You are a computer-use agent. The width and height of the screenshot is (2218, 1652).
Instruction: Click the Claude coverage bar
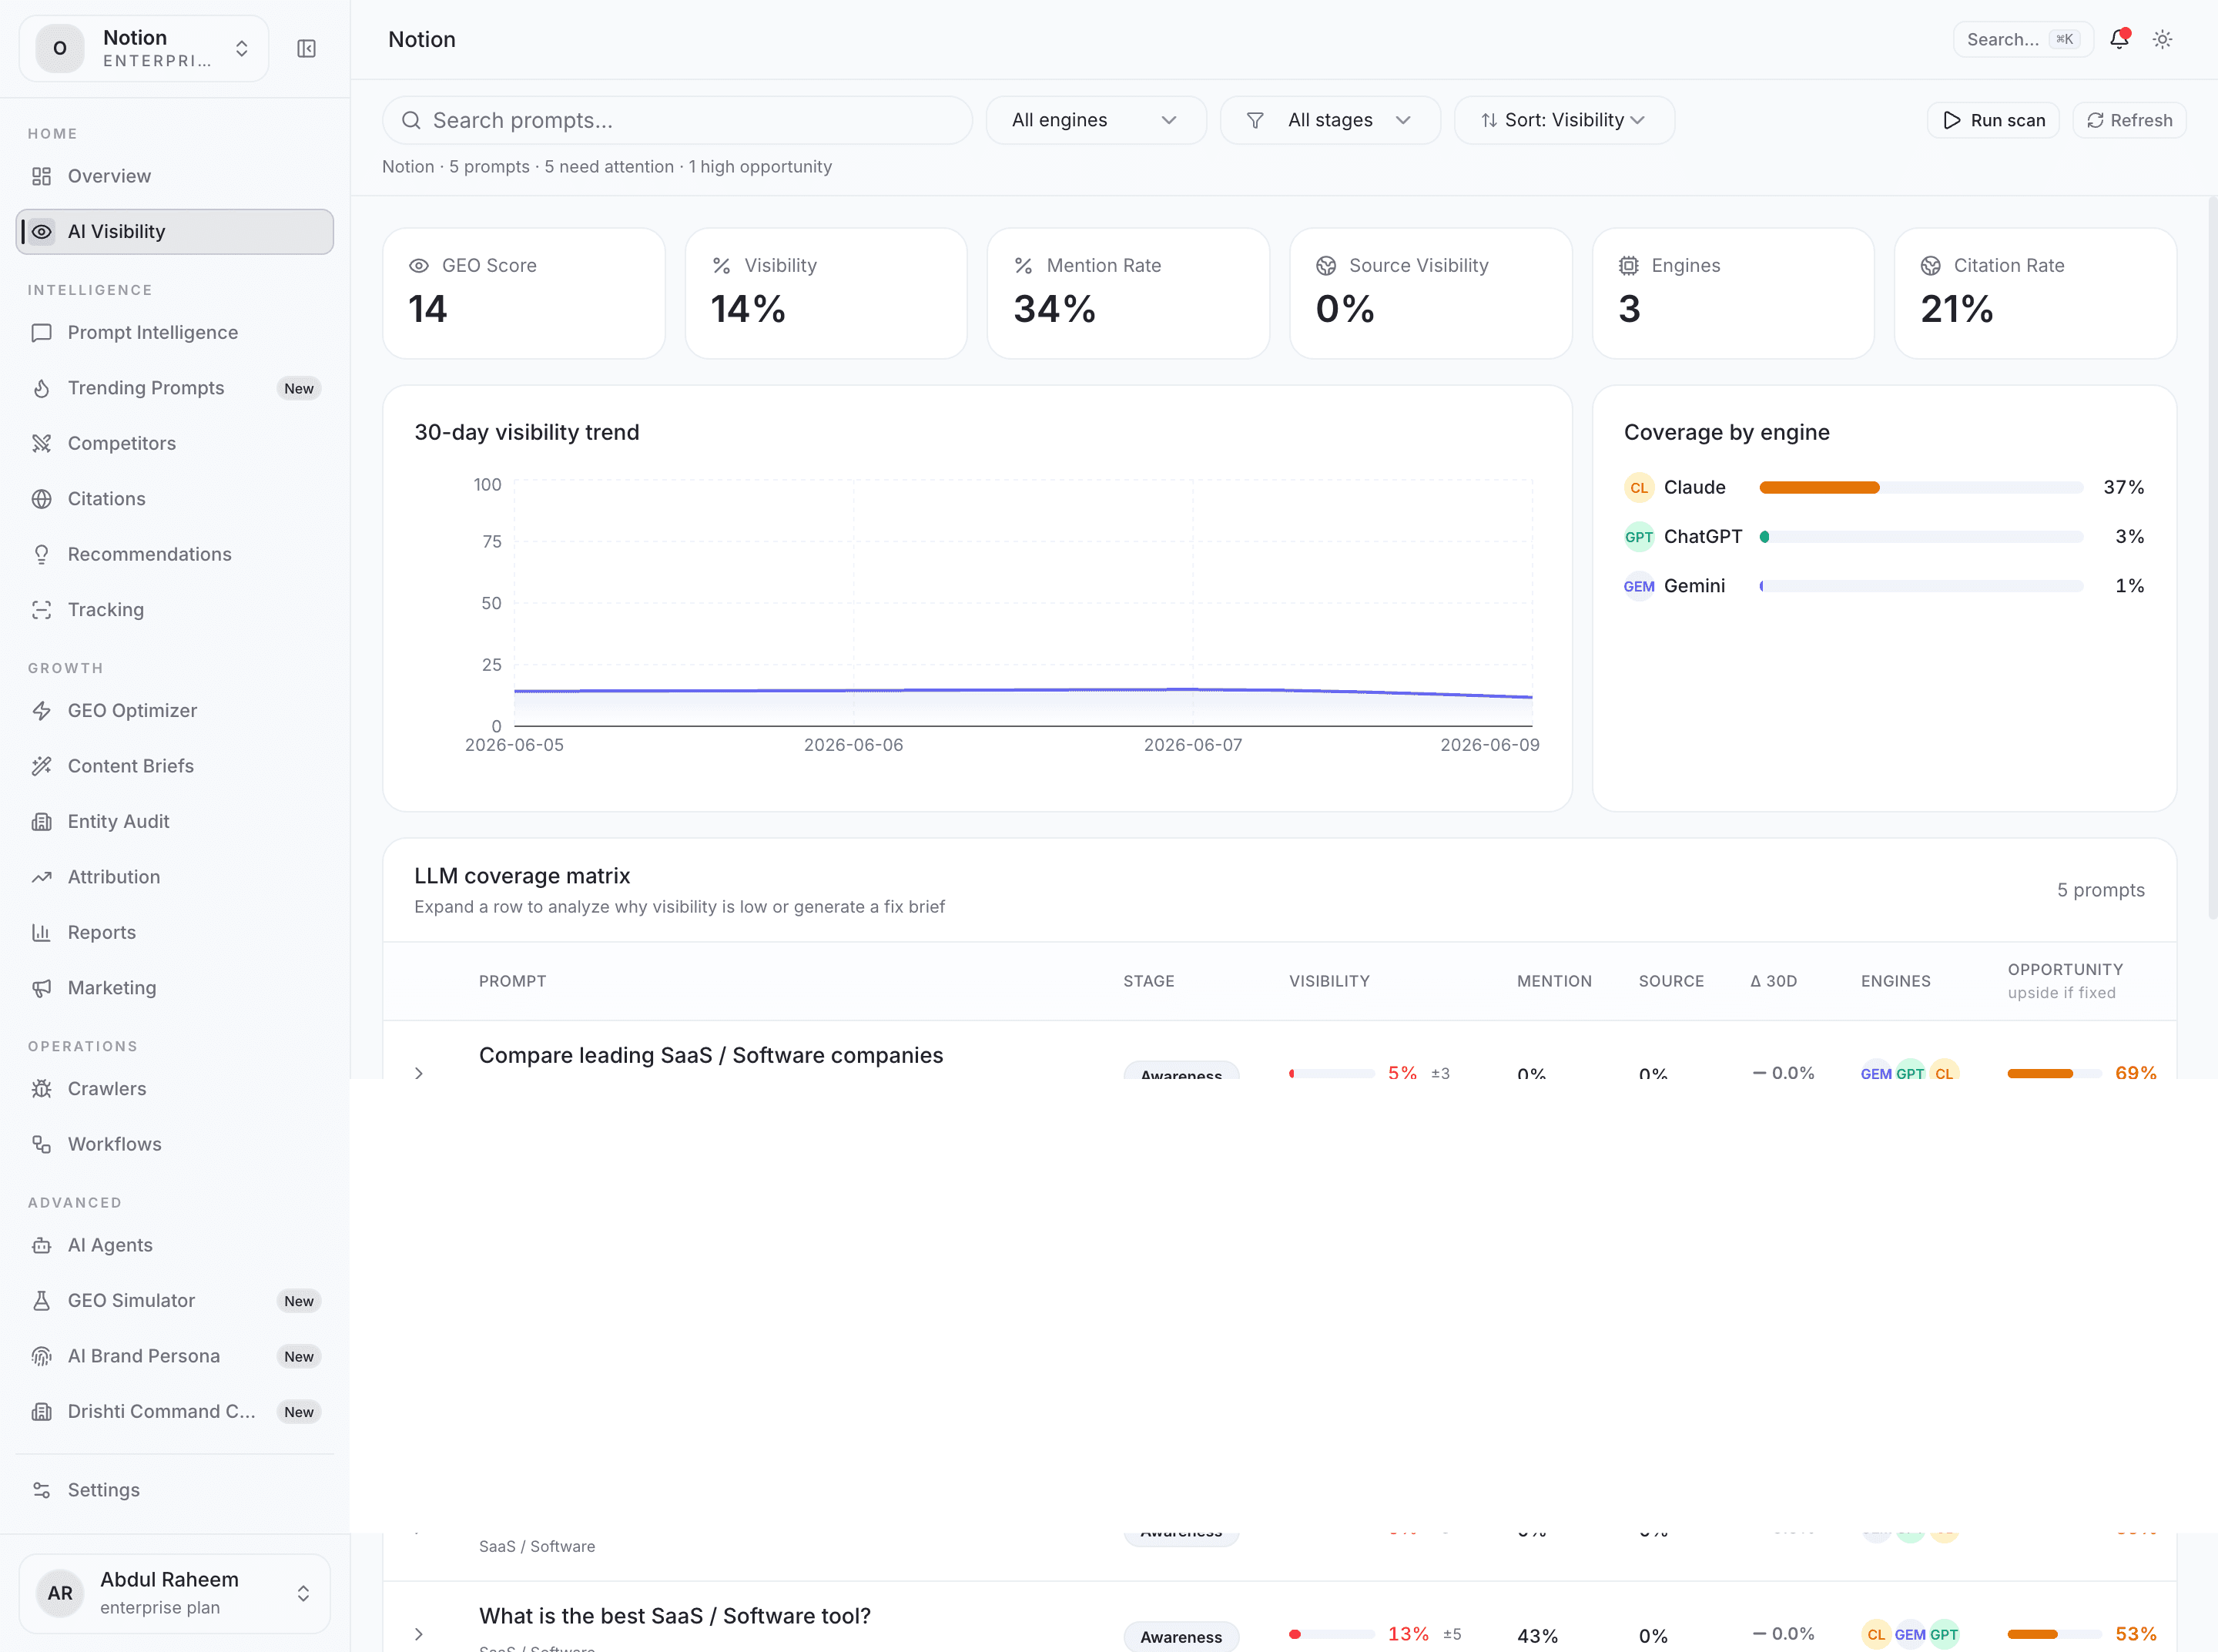point(1921,488)
